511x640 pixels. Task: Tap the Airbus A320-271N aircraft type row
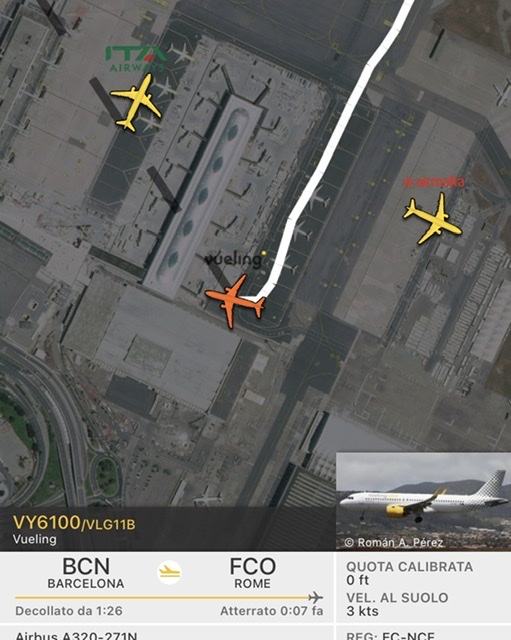click(76, 636)
